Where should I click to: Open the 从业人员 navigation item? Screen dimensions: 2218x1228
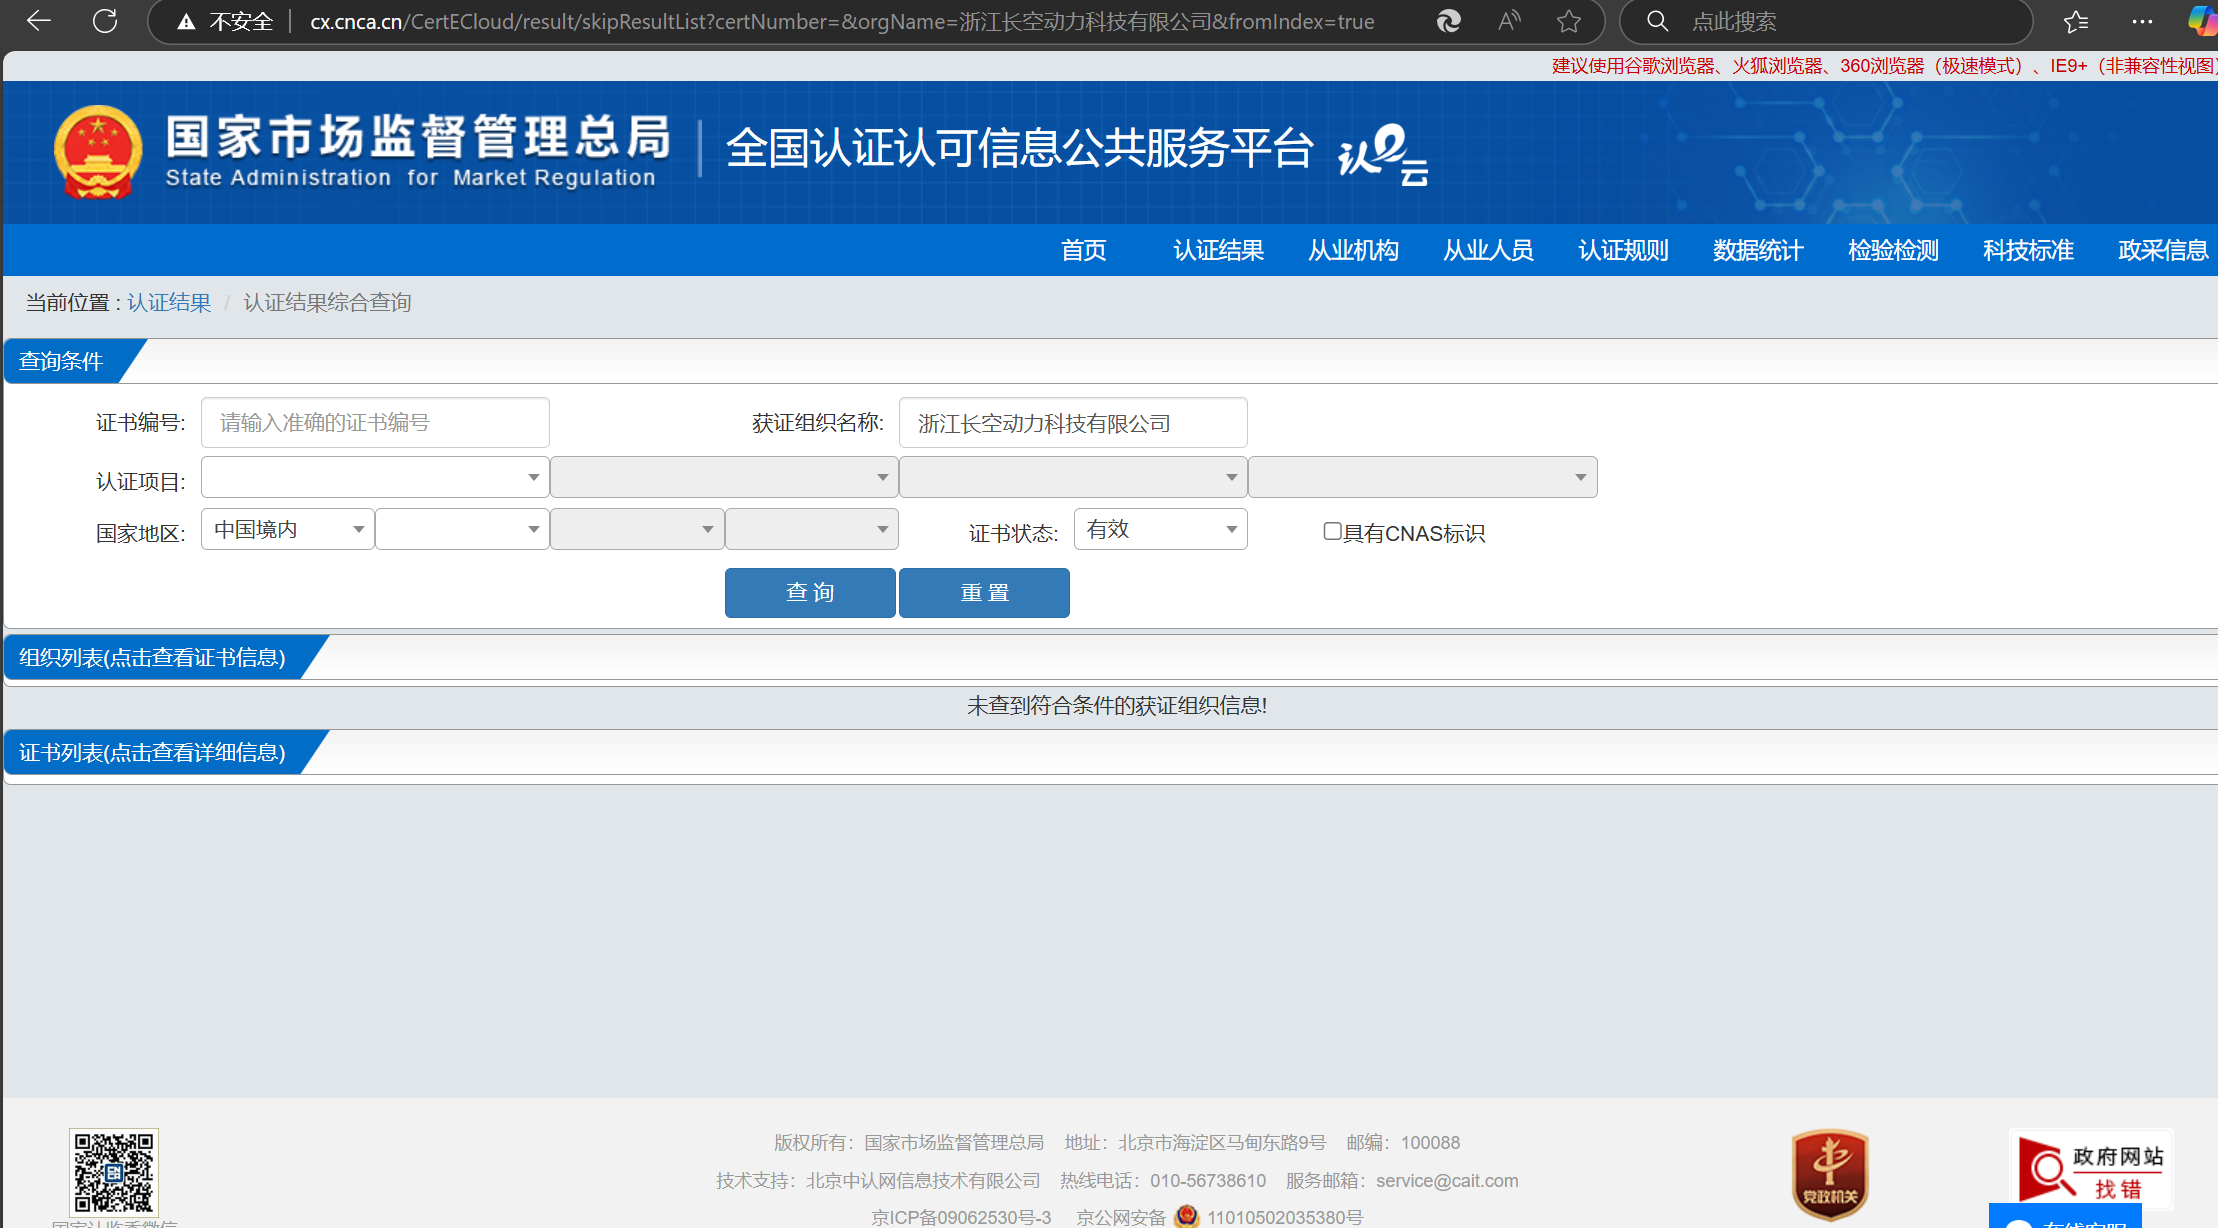click(1488, 250)
